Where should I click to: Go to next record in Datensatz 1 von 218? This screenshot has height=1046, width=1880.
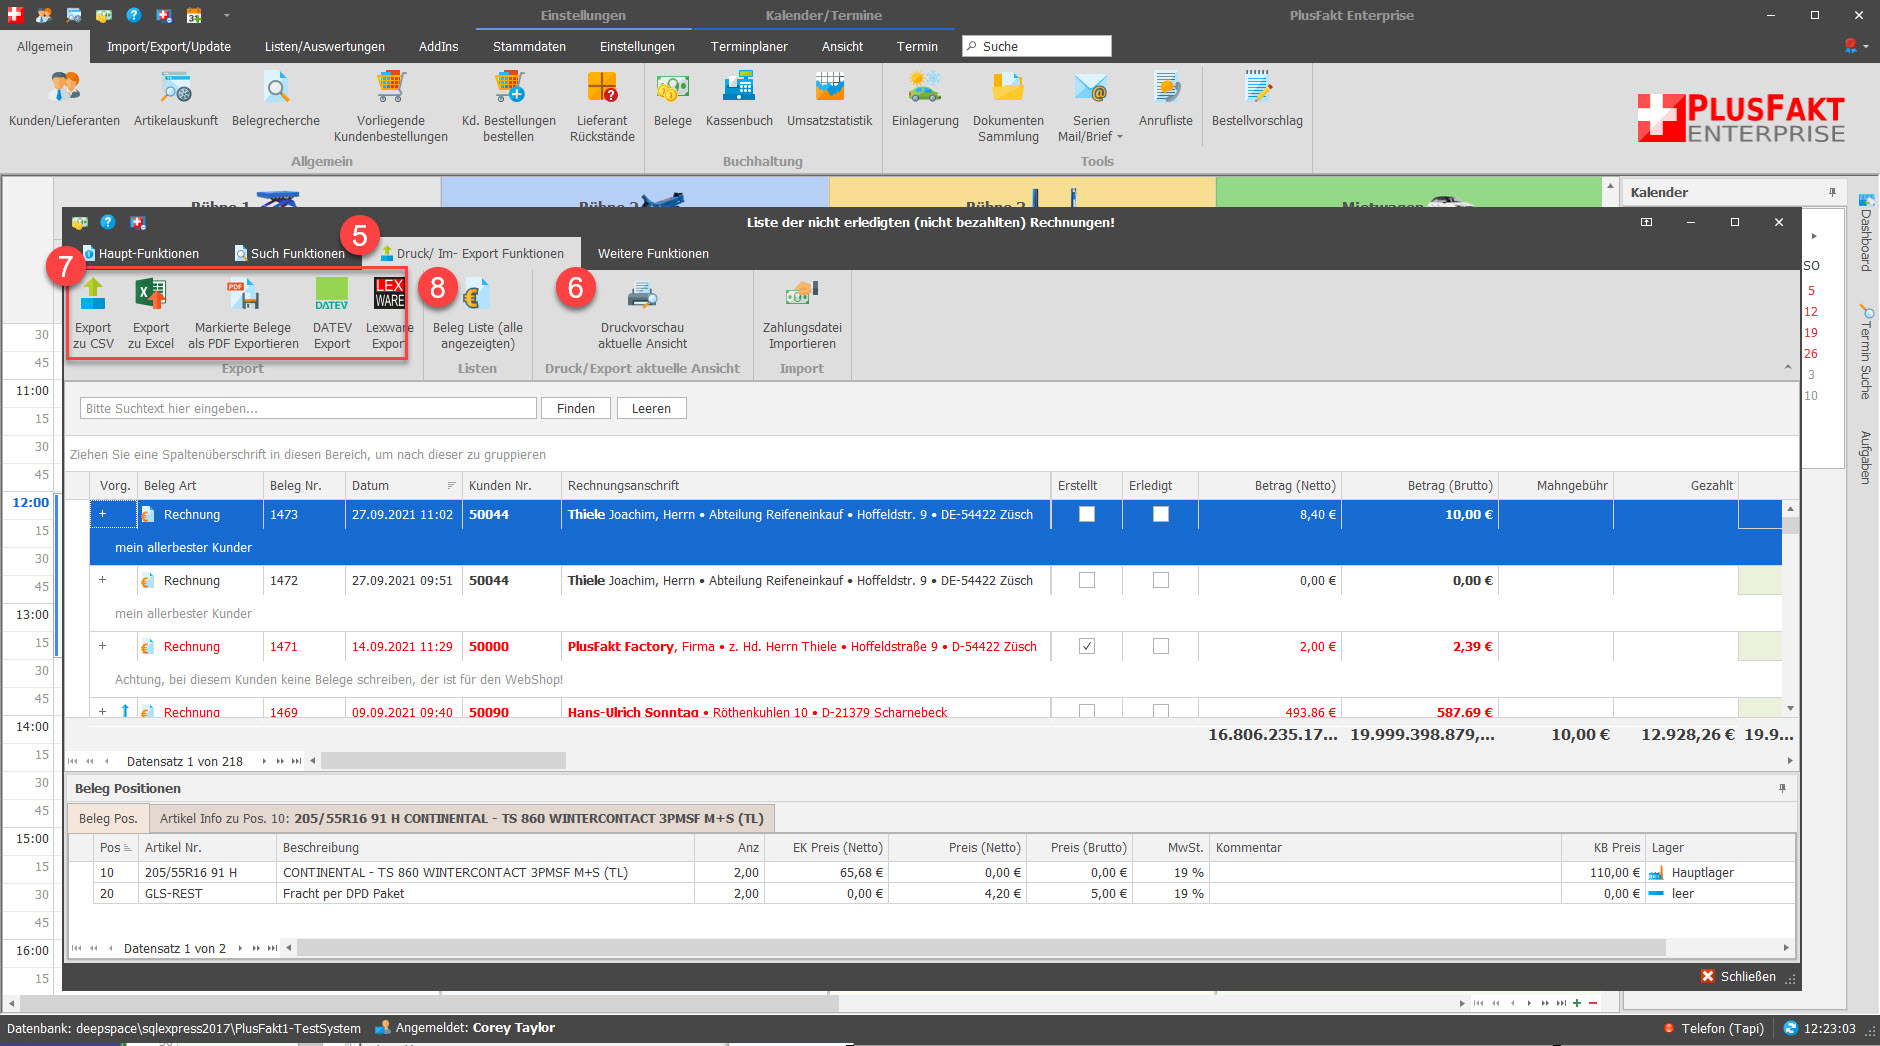pyautogui.click(x=264, y=761)
